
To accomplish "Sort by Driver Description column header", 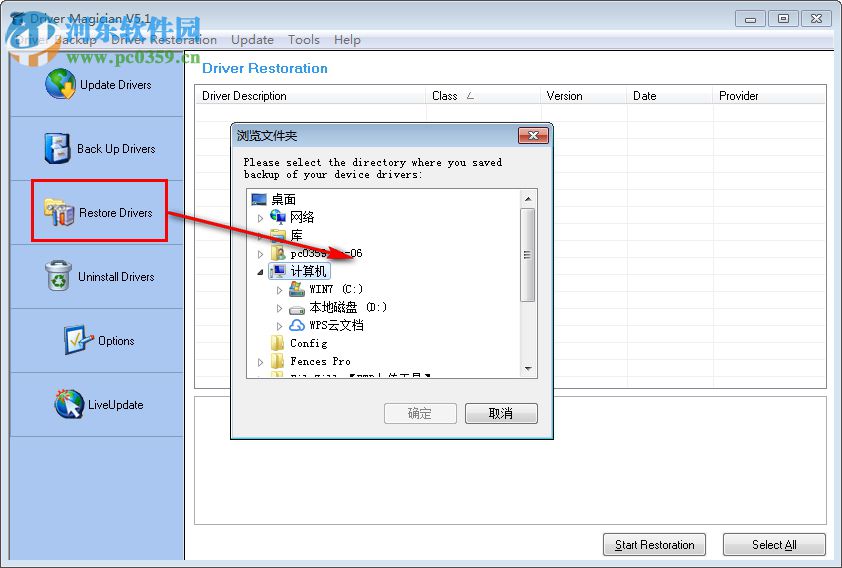I will 310,96.
